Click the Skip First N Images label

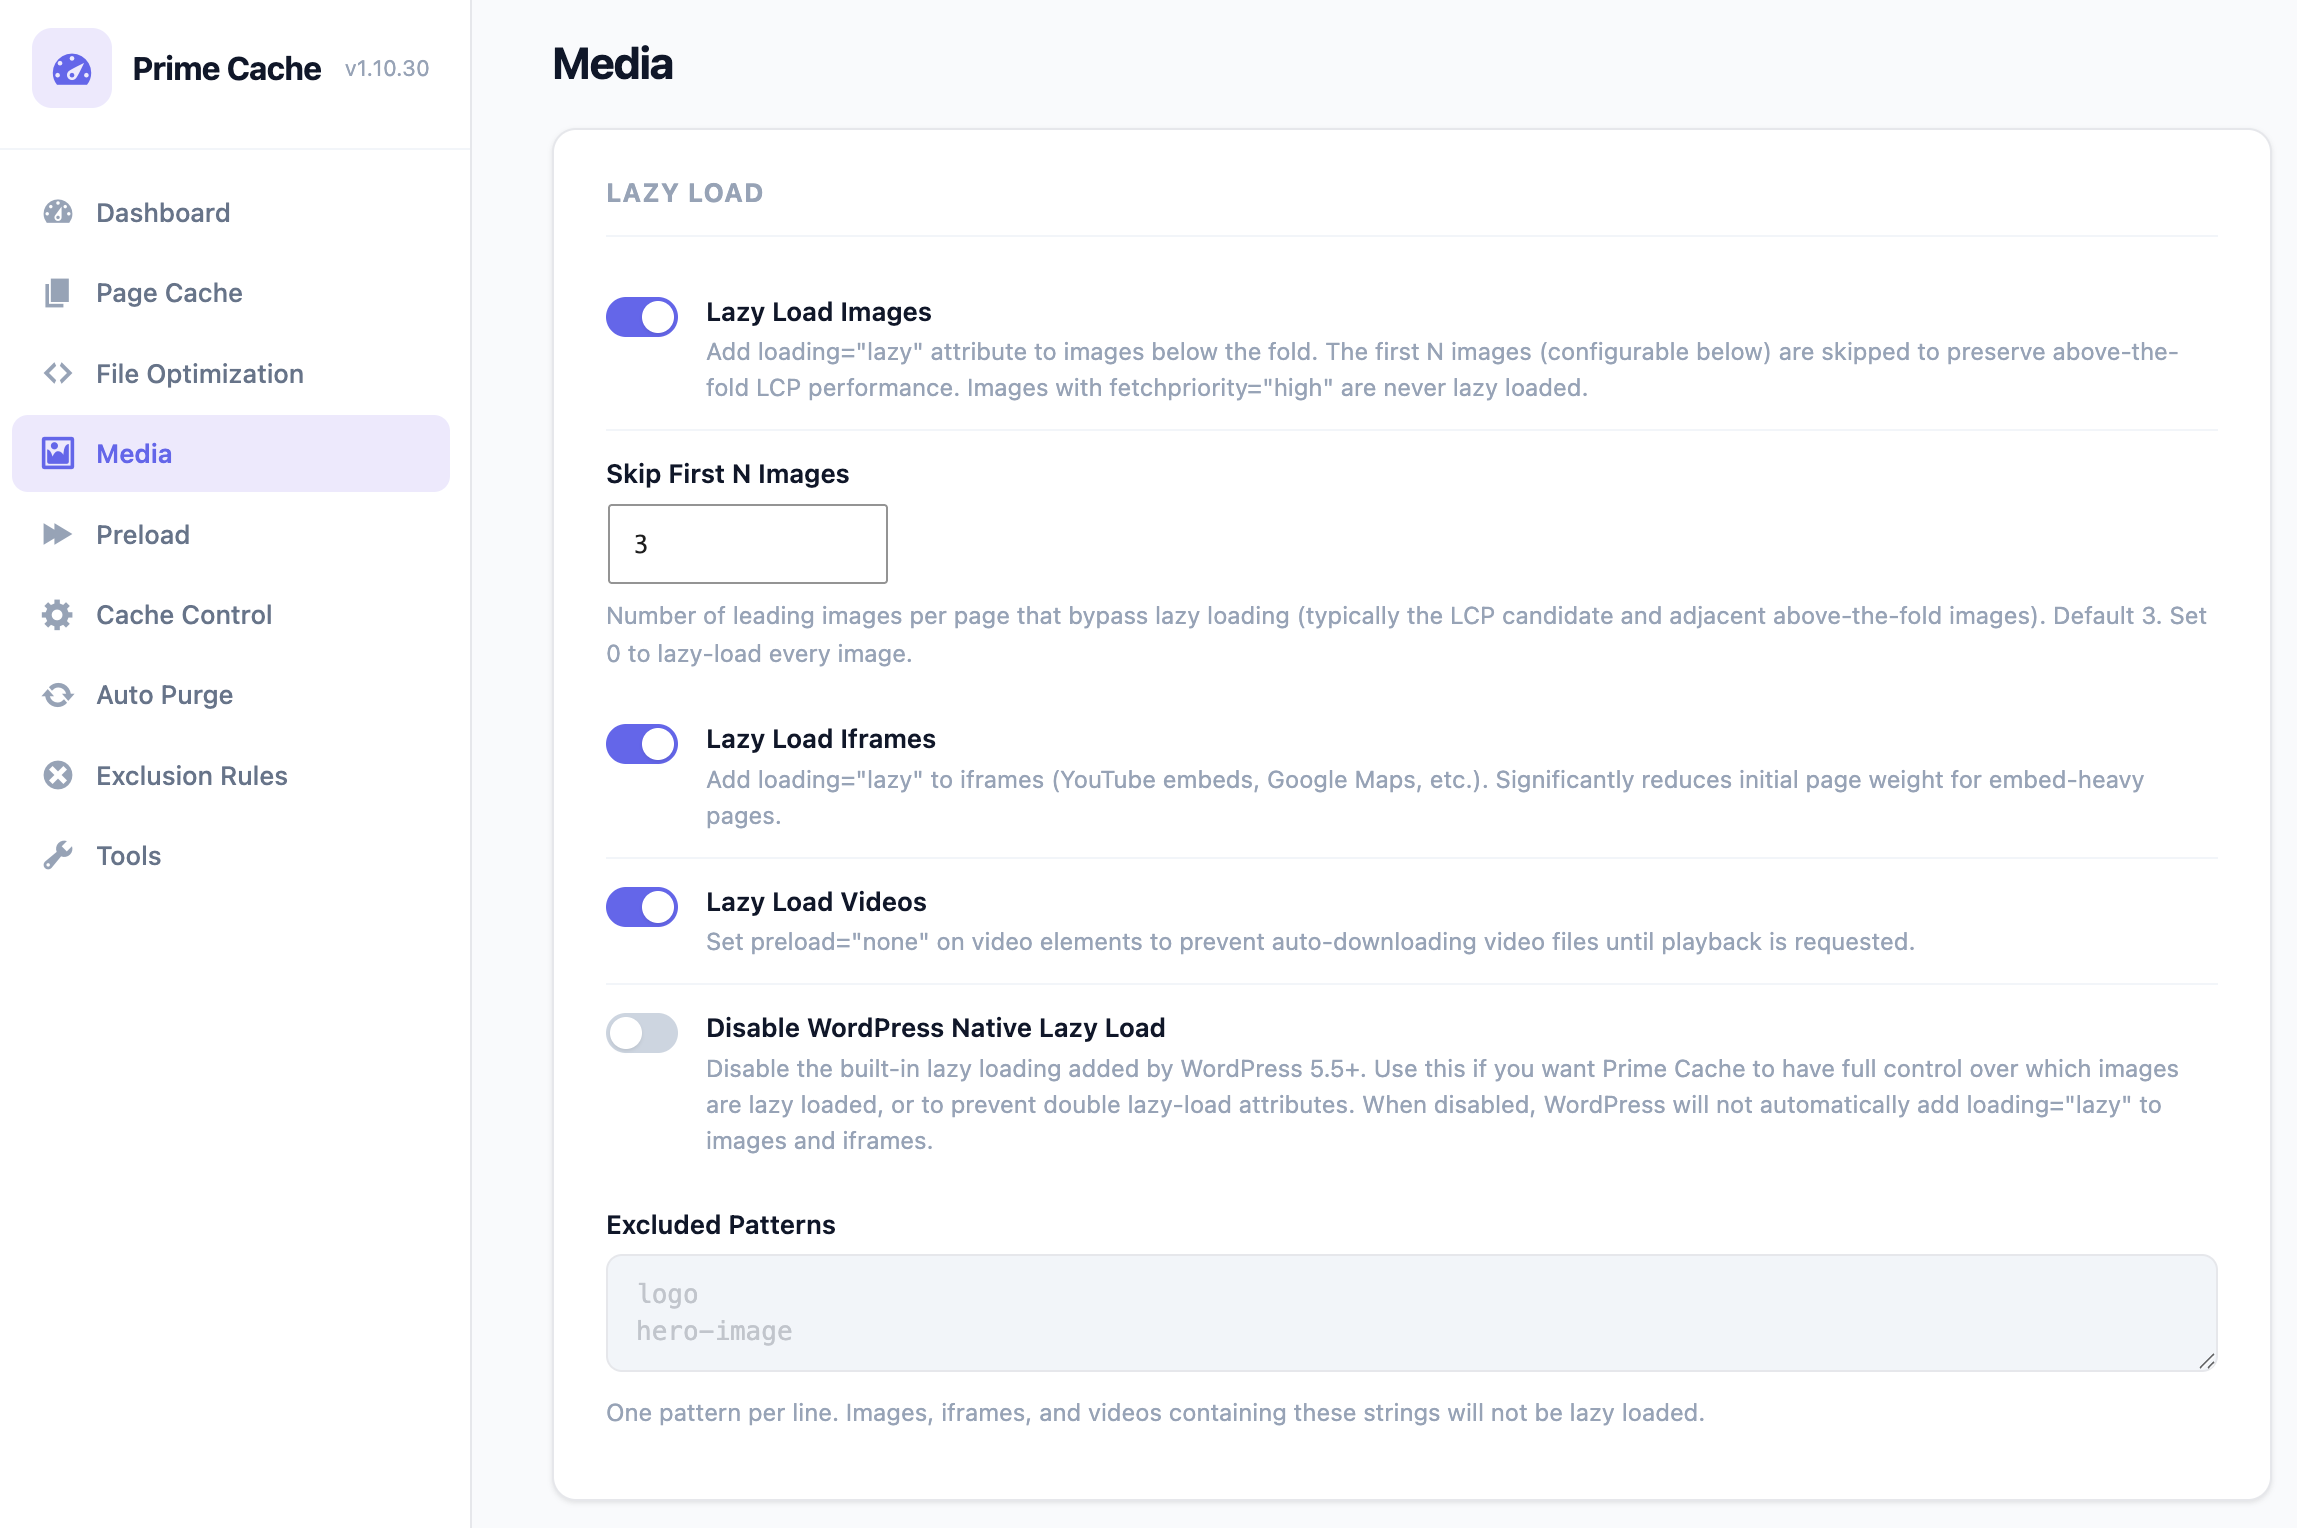pyautogui.click(x=728, y=473)
